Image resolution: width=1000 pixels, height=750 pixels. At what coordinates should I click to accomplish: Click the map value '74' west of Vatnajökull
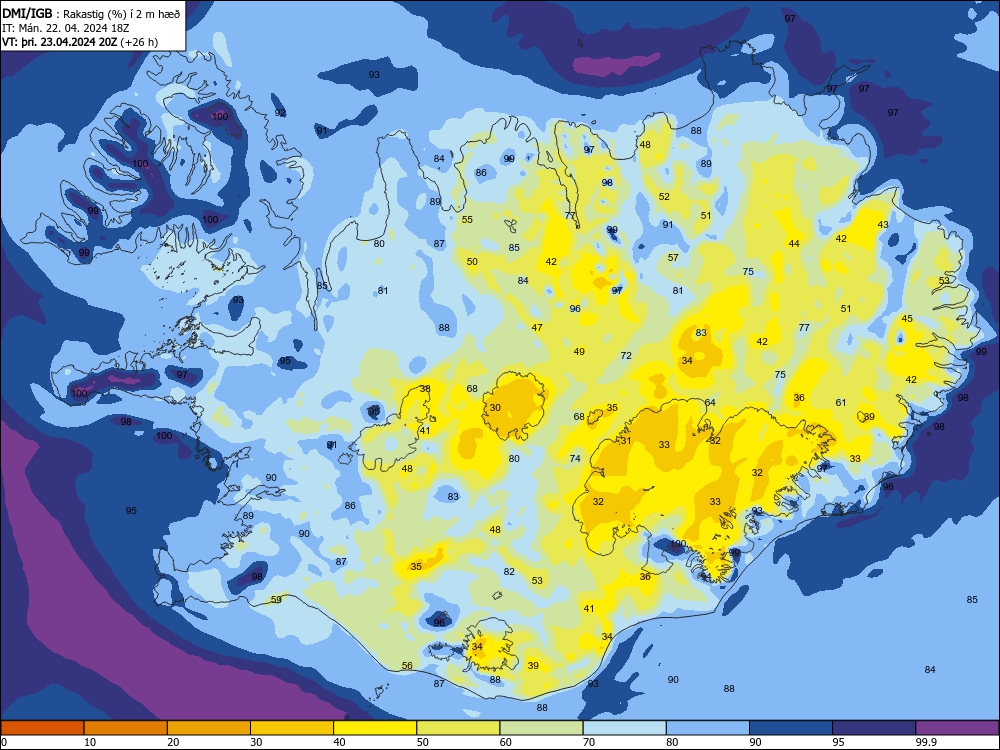[x=575, y=459]
